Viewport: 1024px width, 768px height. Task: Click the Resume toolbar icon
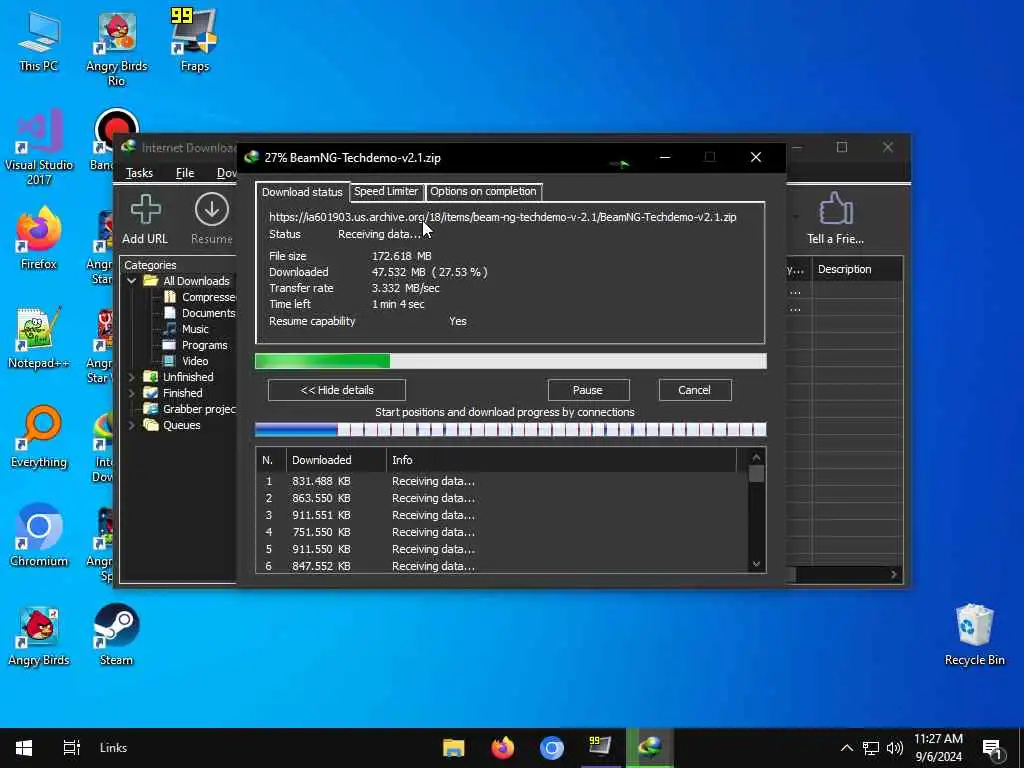click(x=212, y=219)
